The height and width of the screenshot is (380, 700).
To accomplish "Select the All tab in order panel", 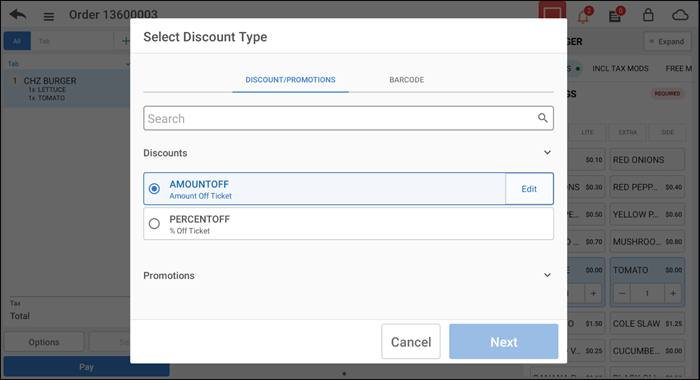I will point(17,41).
